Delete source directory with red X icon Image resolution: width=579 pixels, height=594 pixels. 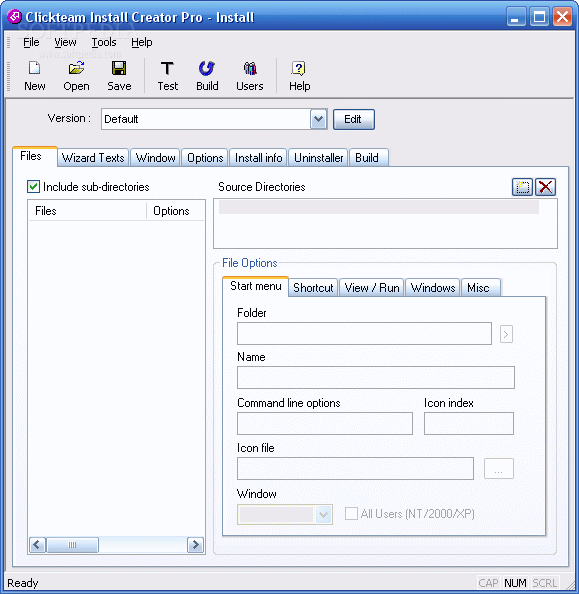pos(545,187)
